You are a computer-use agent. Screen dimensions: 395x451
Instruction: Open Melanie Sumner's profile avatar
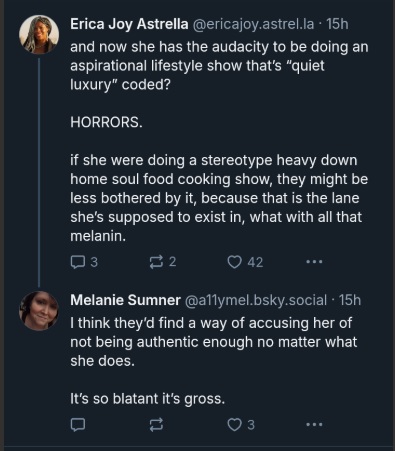point(39,311)
